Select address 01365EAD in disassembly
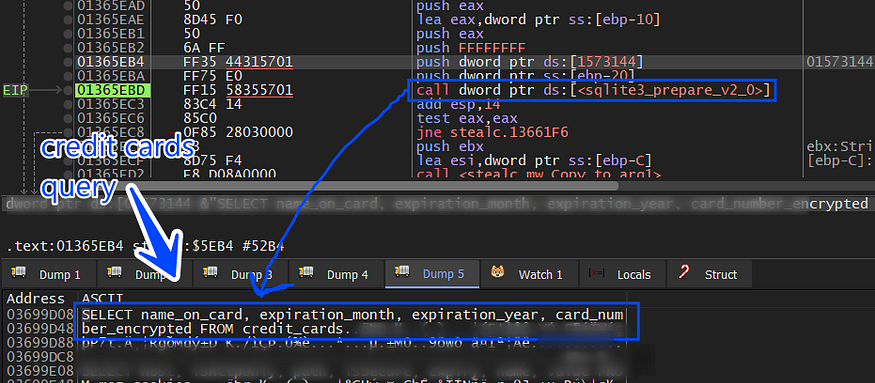This screenshot has width=875, height=383. coord(112,6)
